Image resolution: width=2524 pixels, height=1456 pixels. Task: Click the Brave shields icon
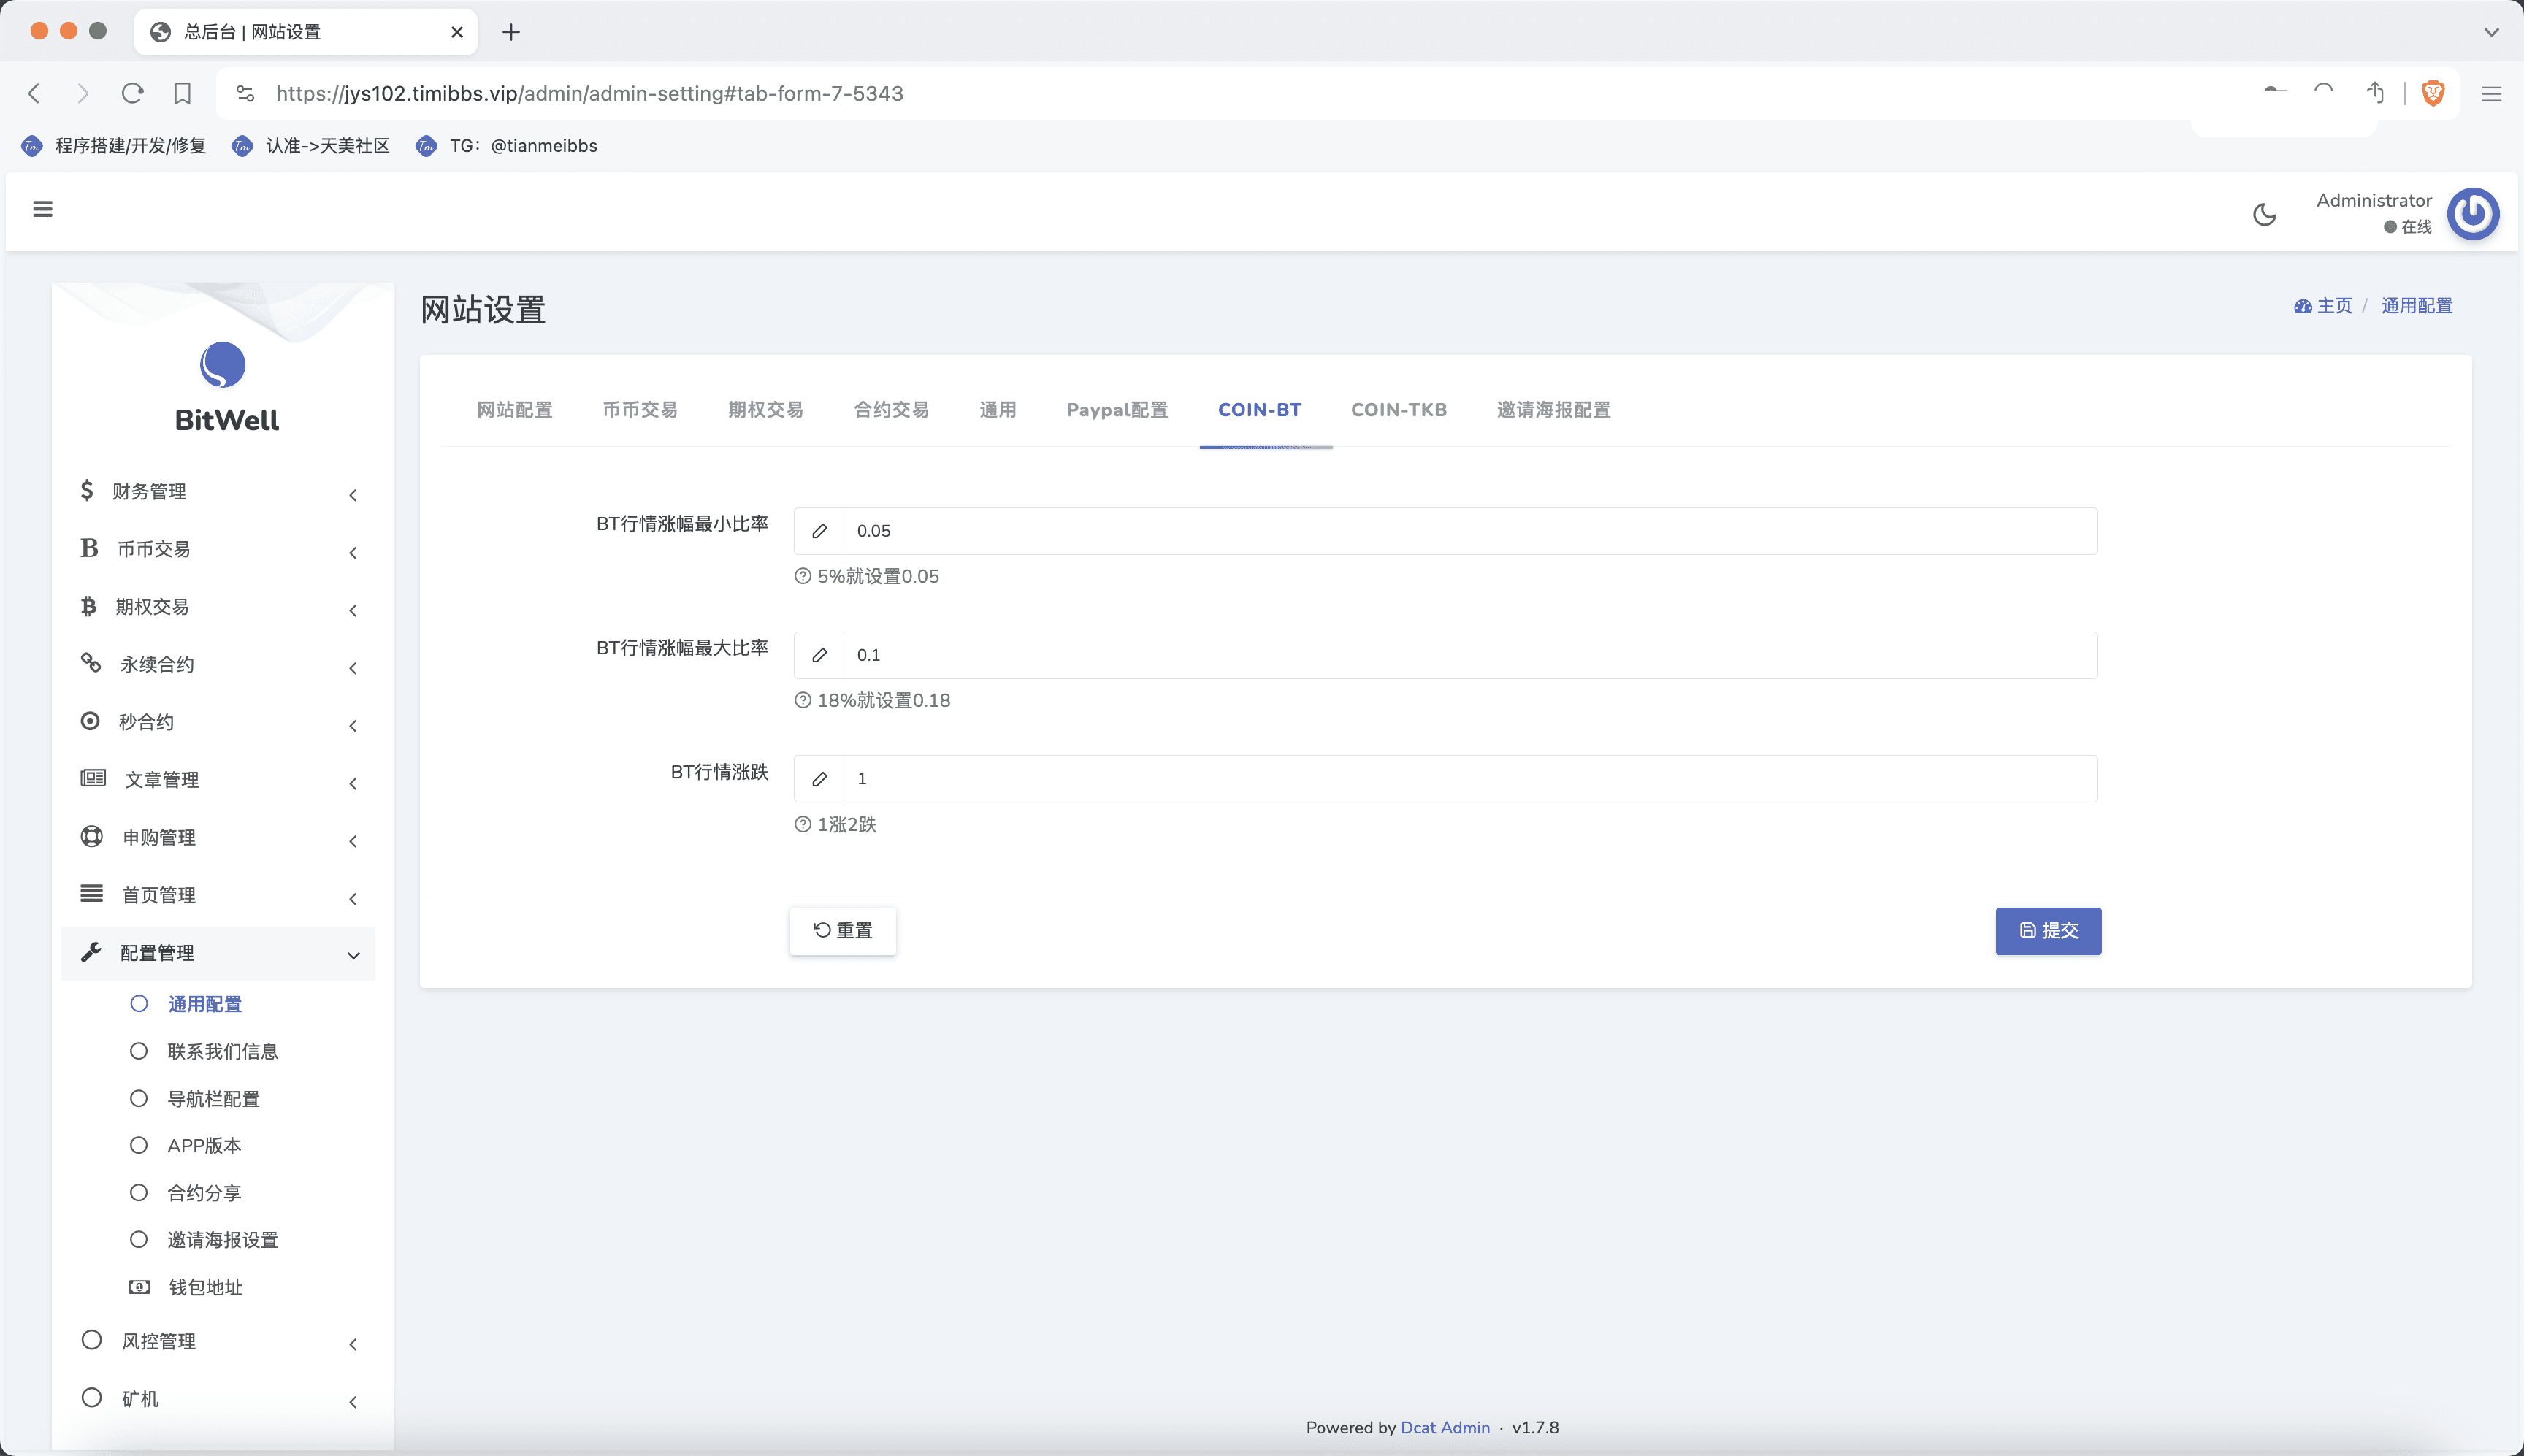coord(2432,93)
